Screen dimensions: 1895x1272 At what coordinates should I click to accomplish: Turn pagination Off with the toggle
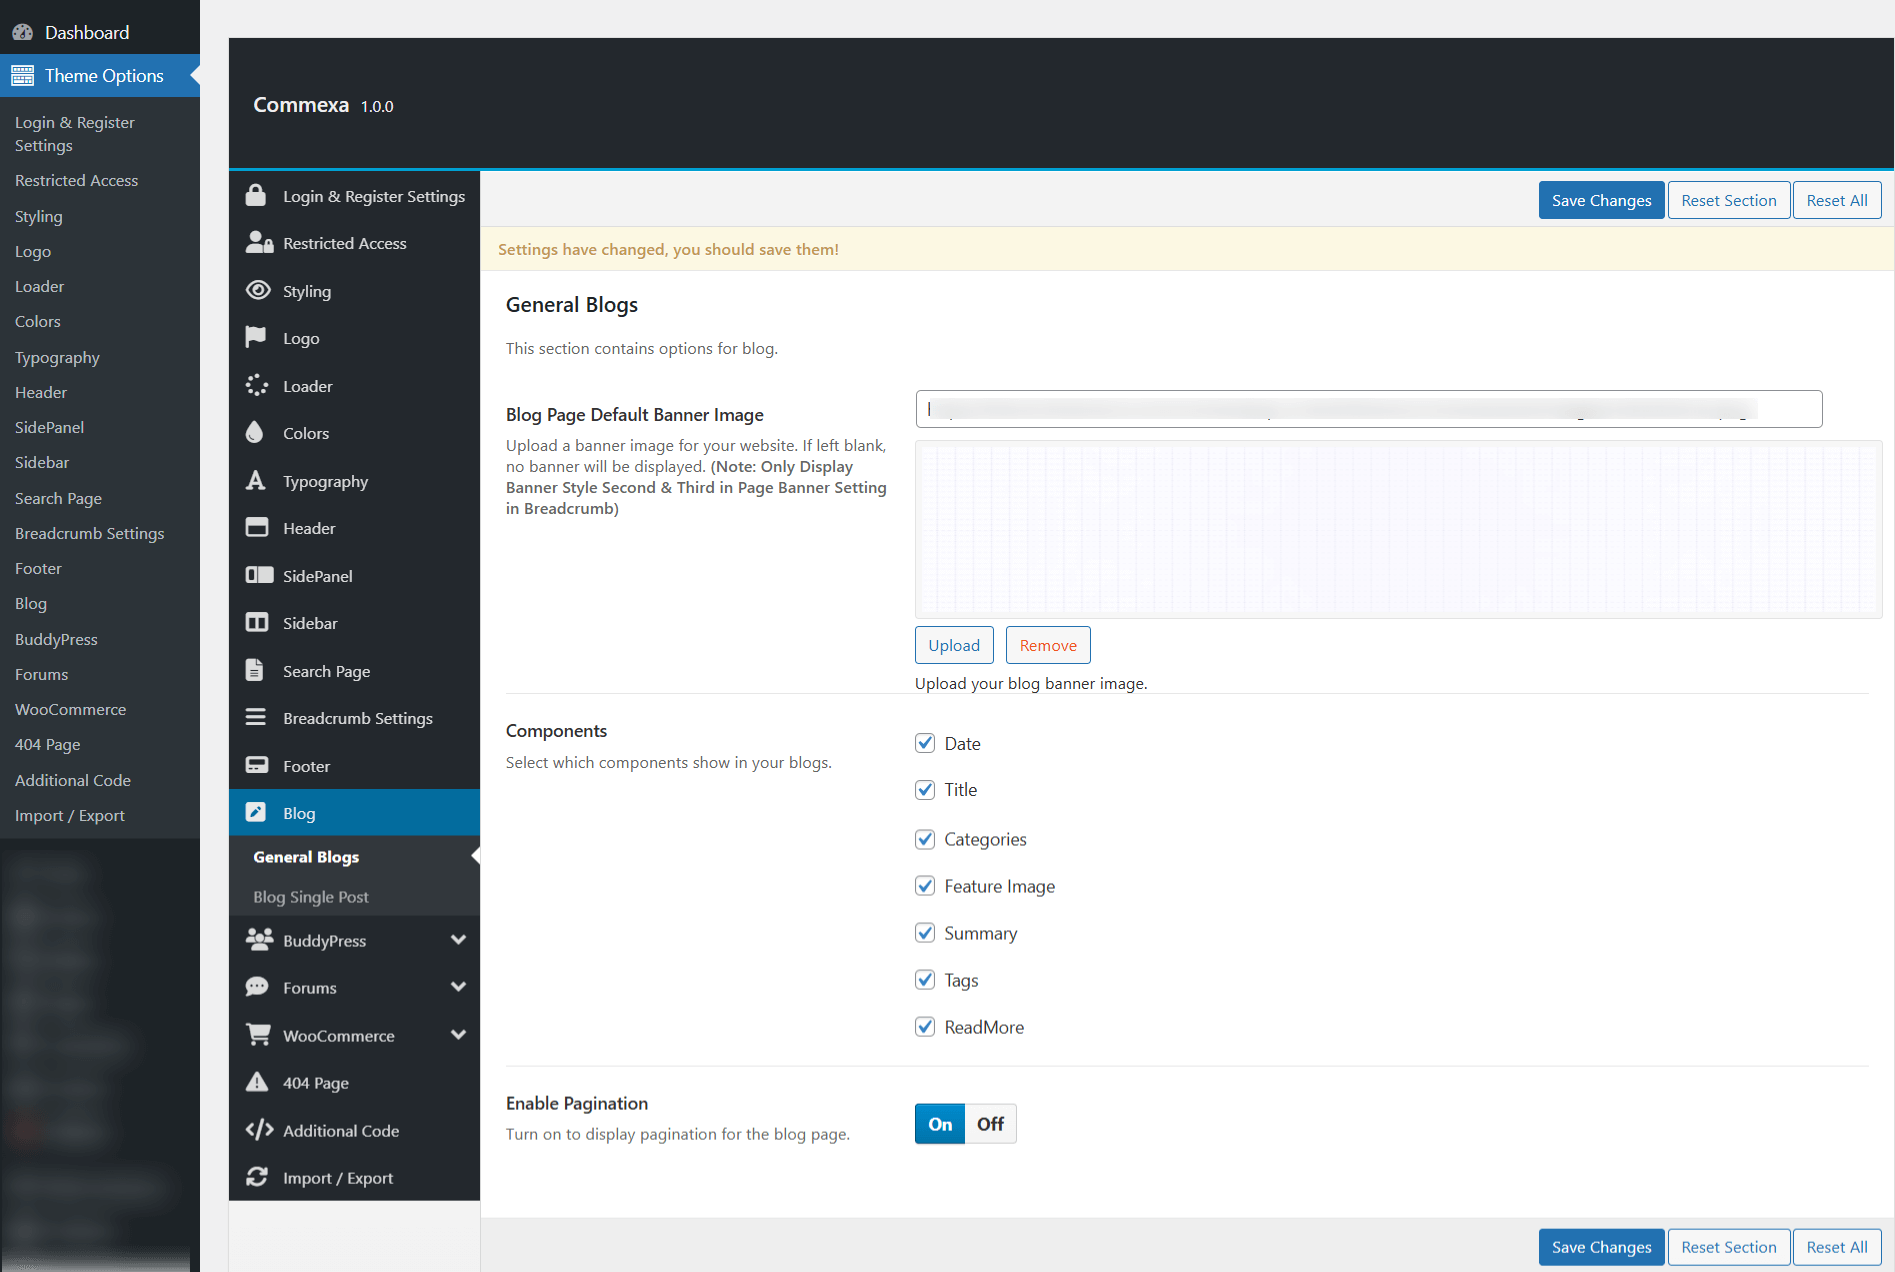coord(990,1124)
